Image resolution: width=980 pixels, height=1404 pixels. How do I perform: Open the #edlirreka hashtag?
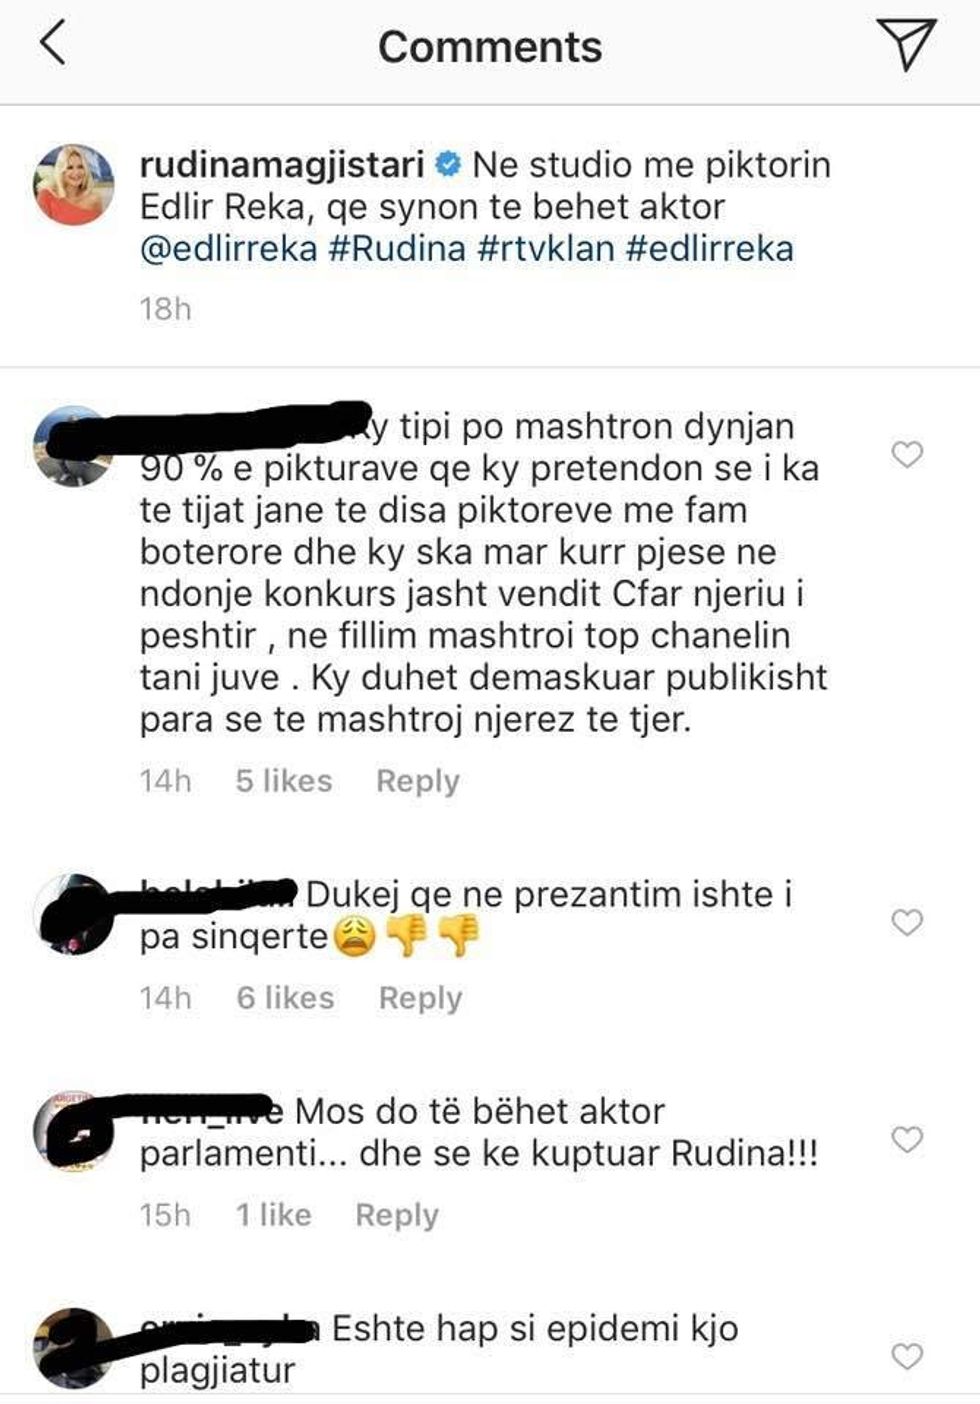pos(710,248)
